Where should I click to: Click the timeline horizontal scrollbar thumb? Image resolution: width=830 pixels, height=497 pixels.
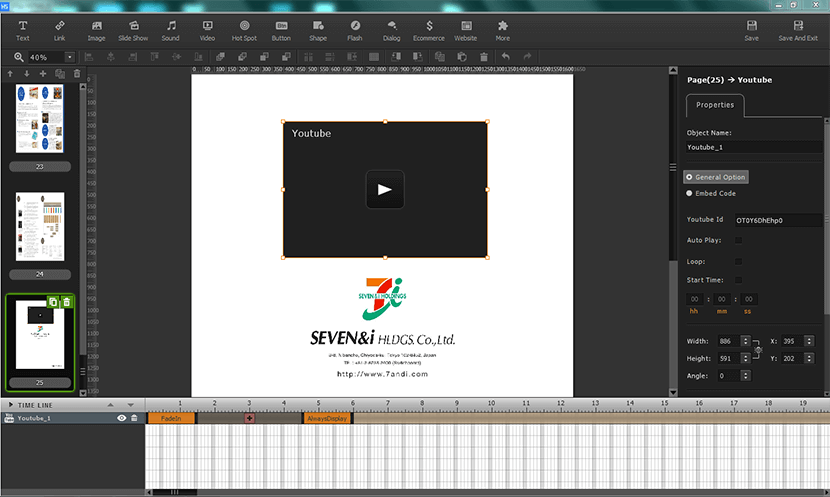tap(175, 492)
